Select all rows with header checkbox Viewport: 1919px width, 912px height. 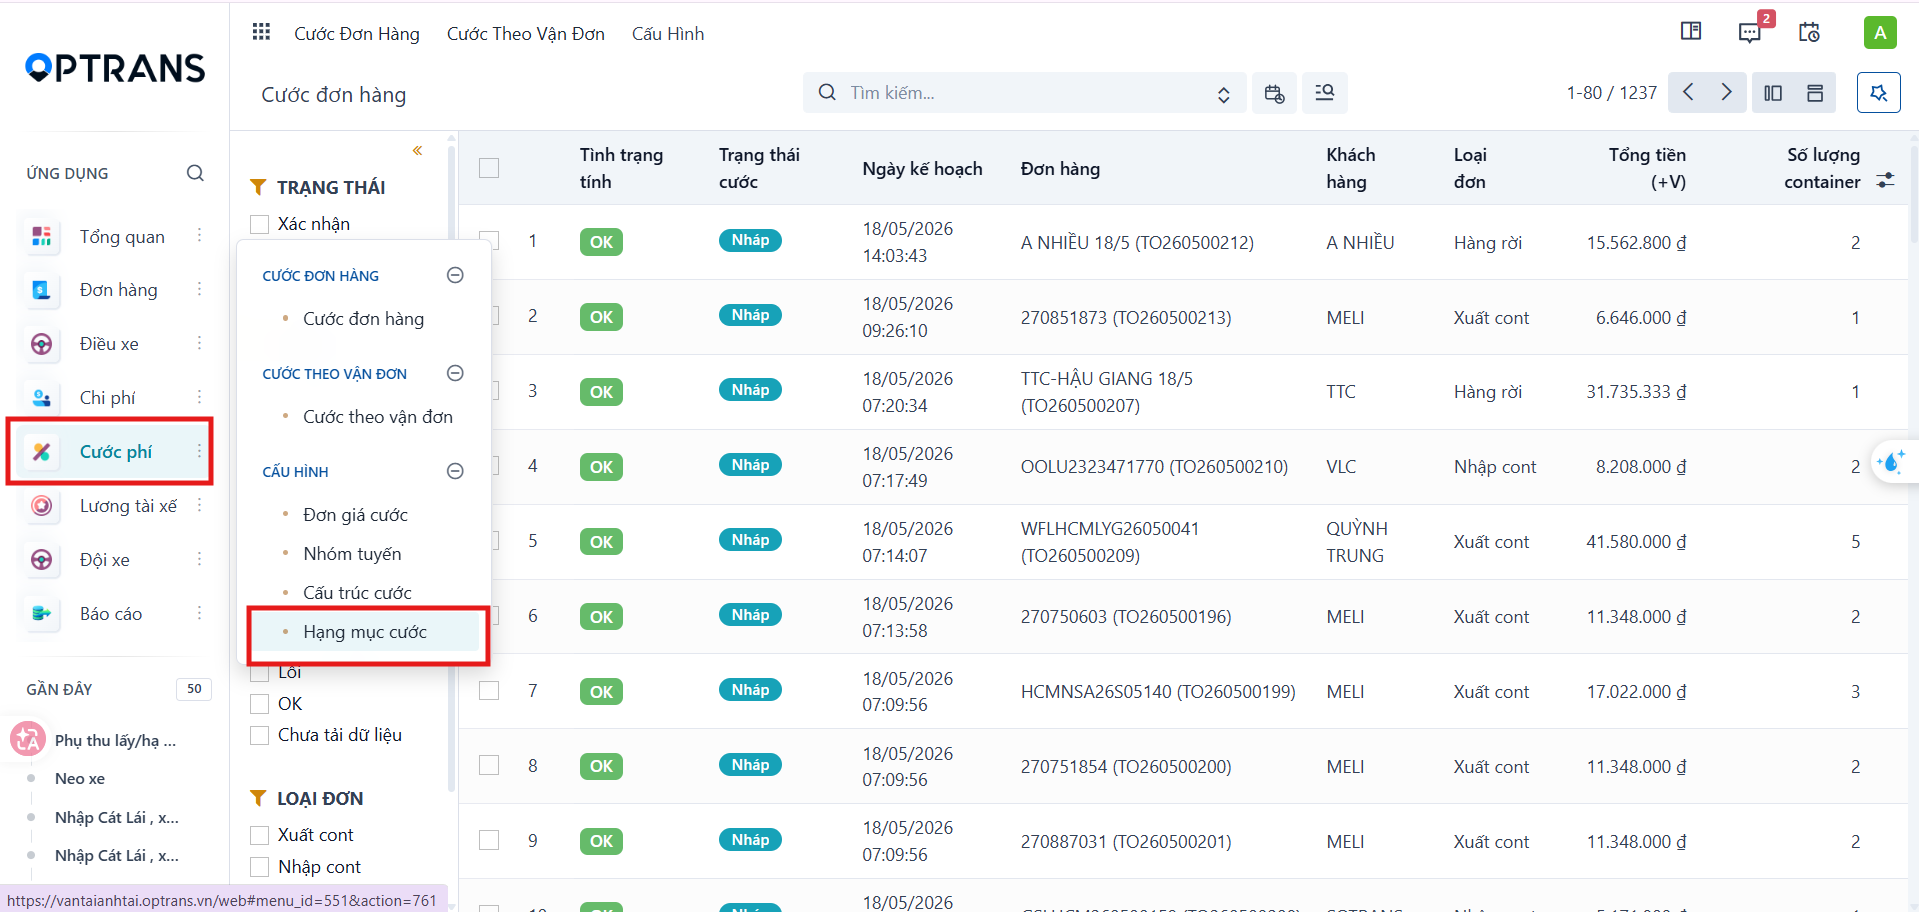(x=489, y=168)
